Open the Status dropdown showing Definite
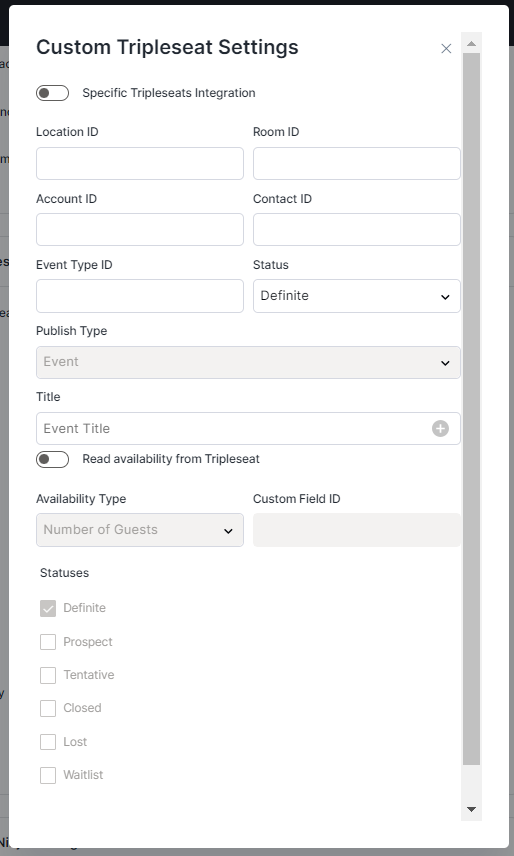Viewport: 514px width, 856px height. click(357, 296)
